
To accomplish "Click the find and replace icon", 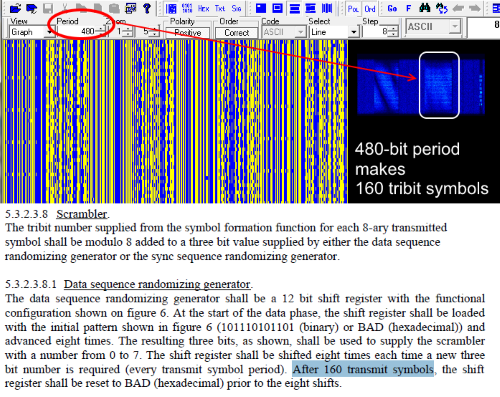I will (x=441, y=8).
